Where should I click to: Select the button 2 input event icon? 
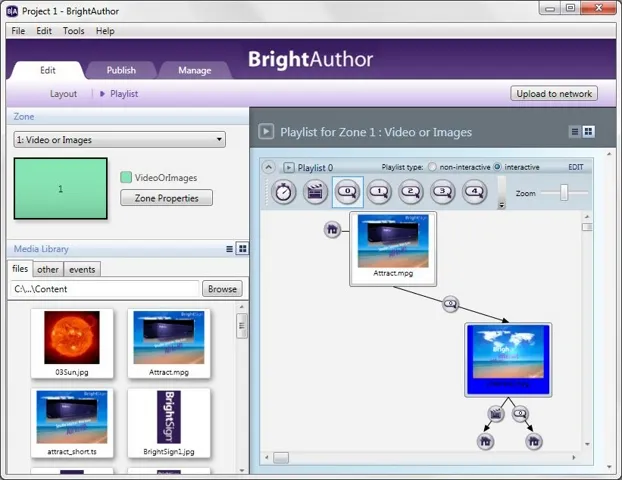coord(411,192)
